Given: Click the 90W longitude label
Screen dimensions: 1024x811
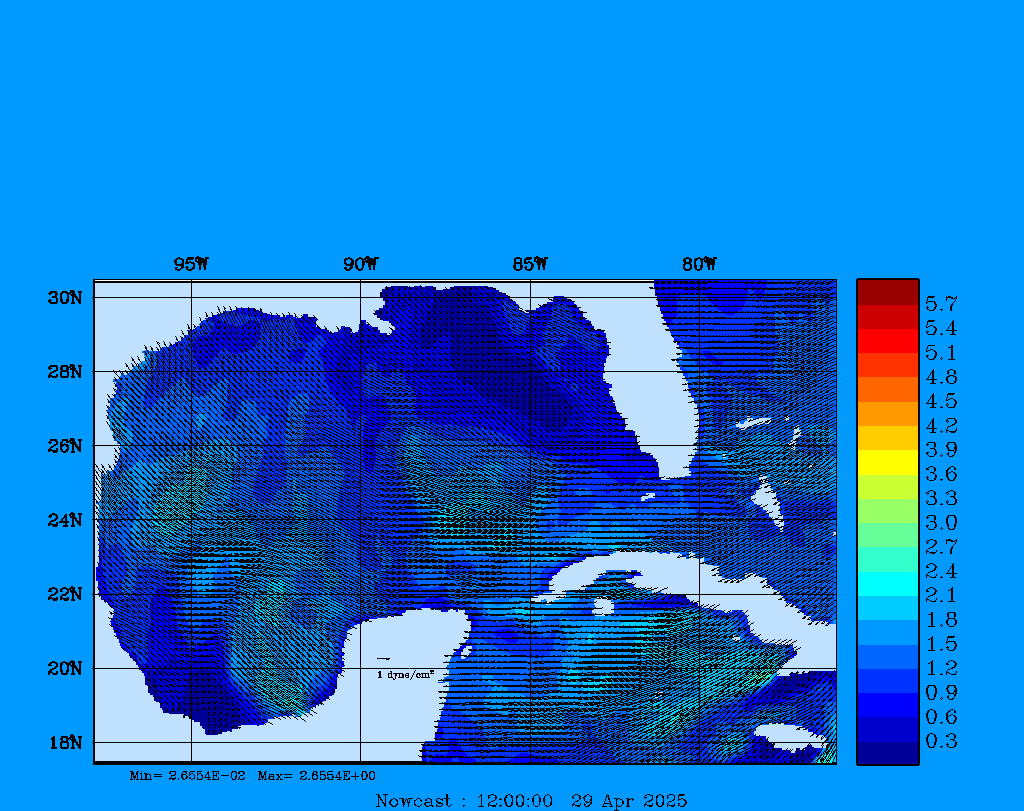Looking at the screenshot, I should (x=360, y=264).
